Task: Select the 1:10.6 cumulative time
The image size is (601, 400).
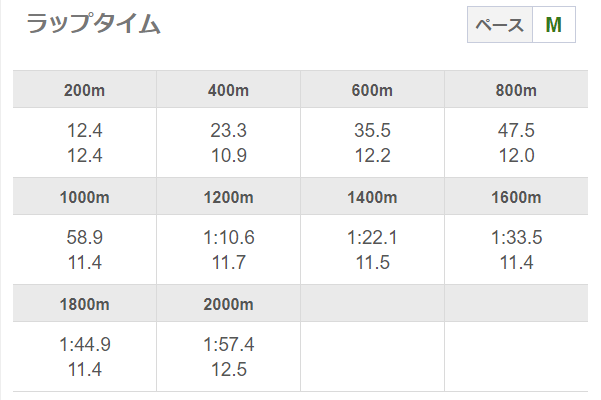Action: click(228, 238)
